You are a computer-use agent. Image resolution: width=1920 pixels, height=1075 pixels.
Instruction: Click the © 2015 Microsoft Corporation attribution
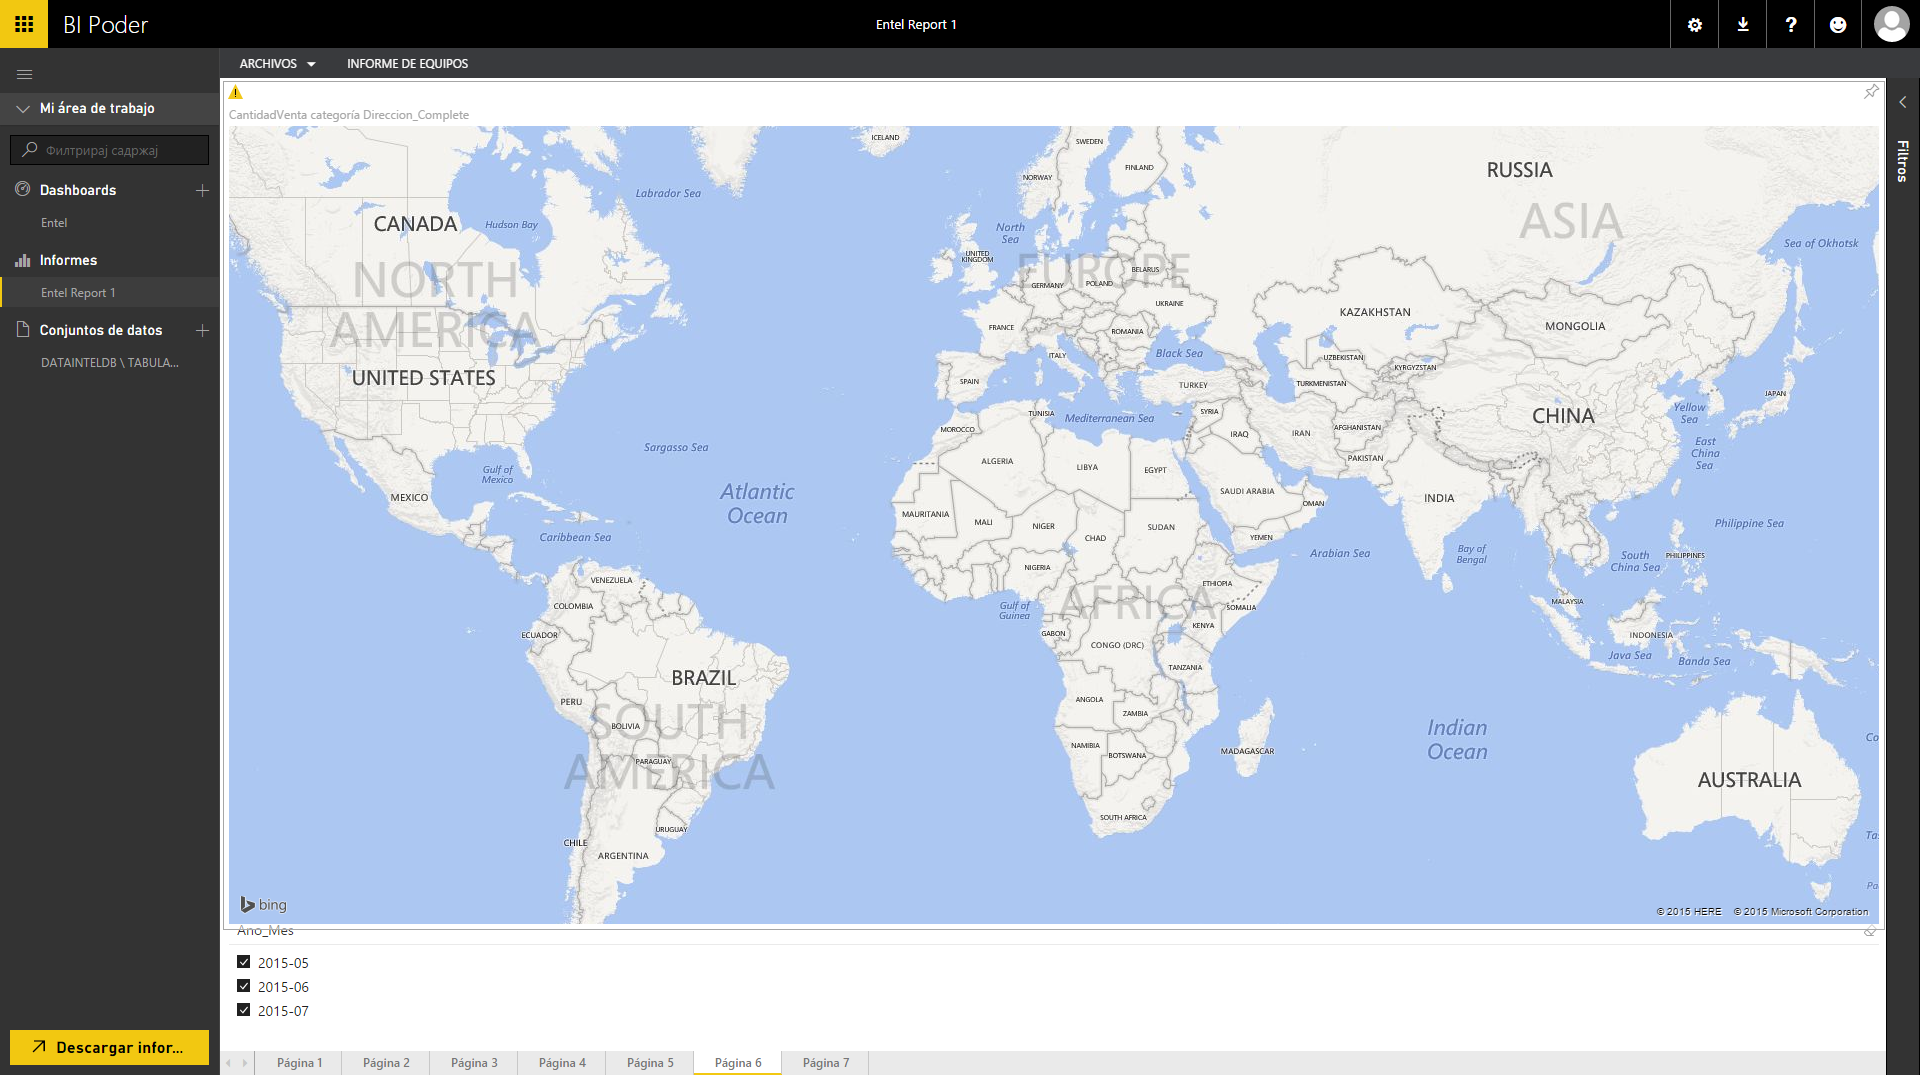pos(1801,912)
